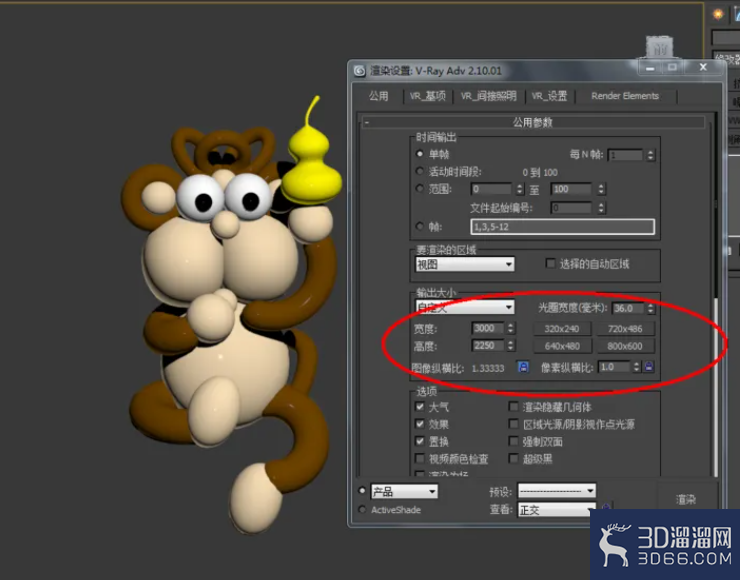
Task: Open the 产品 mode dropdown
Action: [404, 492]
